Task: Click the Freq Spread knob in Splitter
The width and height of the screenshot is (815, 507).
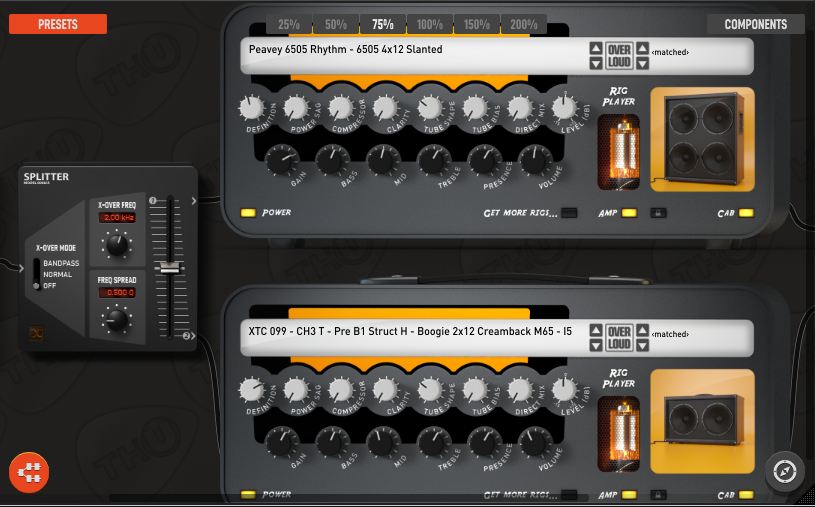Action: 117,320
